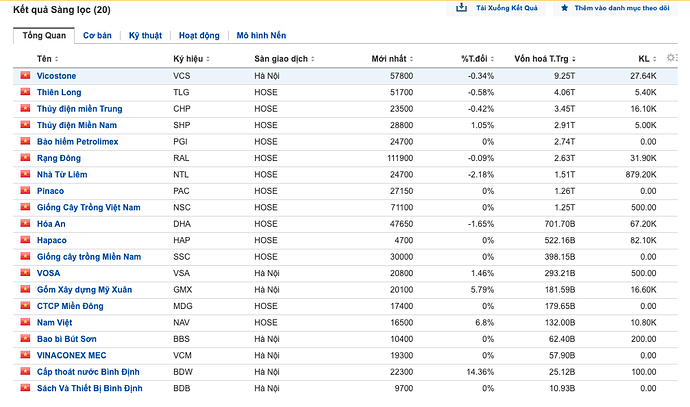Switch to the Cơ bản tab
Image resolution: width=690 pixels, height=407 pixels.
point(97,35)
